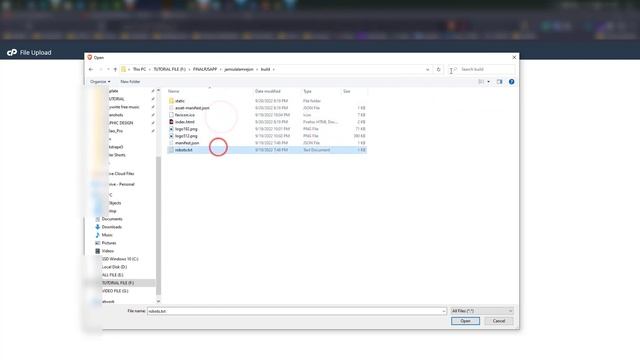
Task: Open Downloads in navigation pane
Action: coord(111,227)
